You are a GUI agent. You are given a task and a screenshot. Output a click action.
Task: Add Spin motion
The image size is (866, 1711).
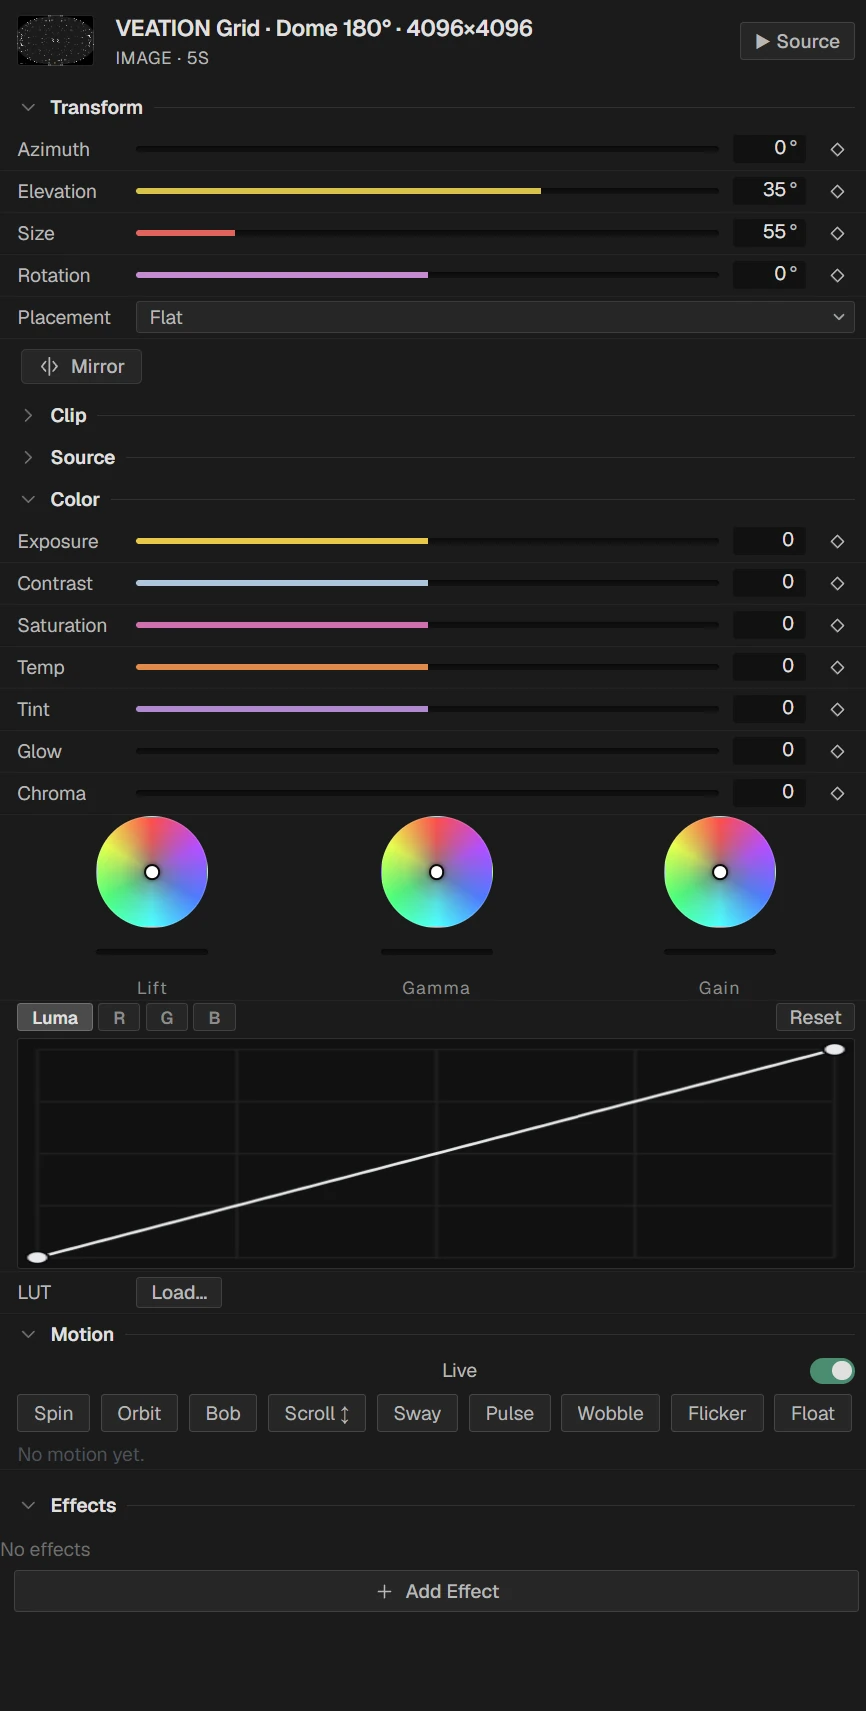pos(53,1413)
